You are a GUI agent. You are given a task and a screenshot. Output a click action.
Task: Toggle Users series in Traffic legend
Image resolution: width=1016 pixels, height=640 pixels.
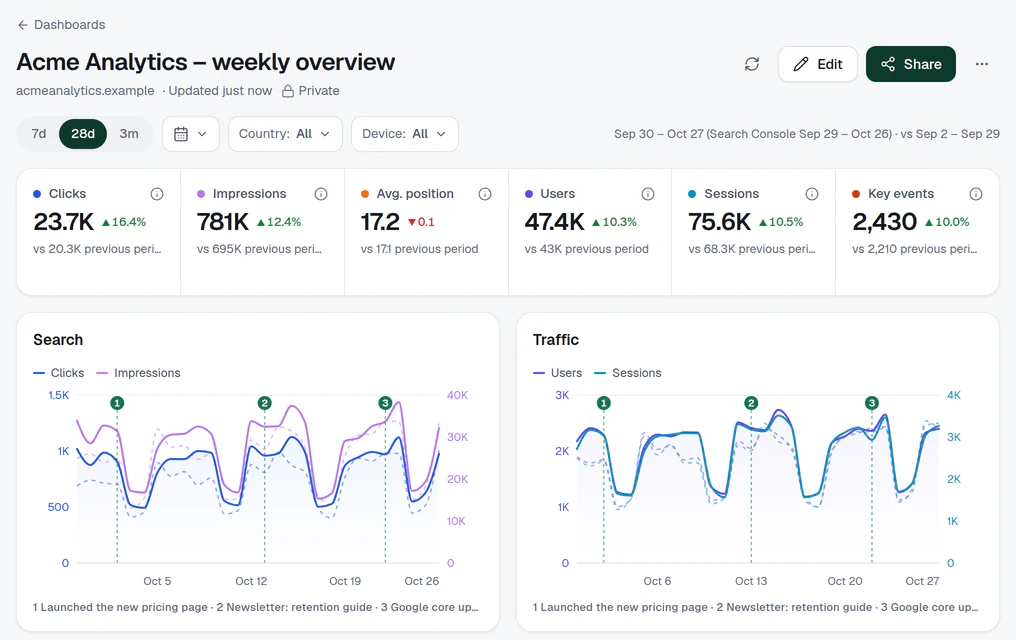pyautogui.click(x=557, y=373)
